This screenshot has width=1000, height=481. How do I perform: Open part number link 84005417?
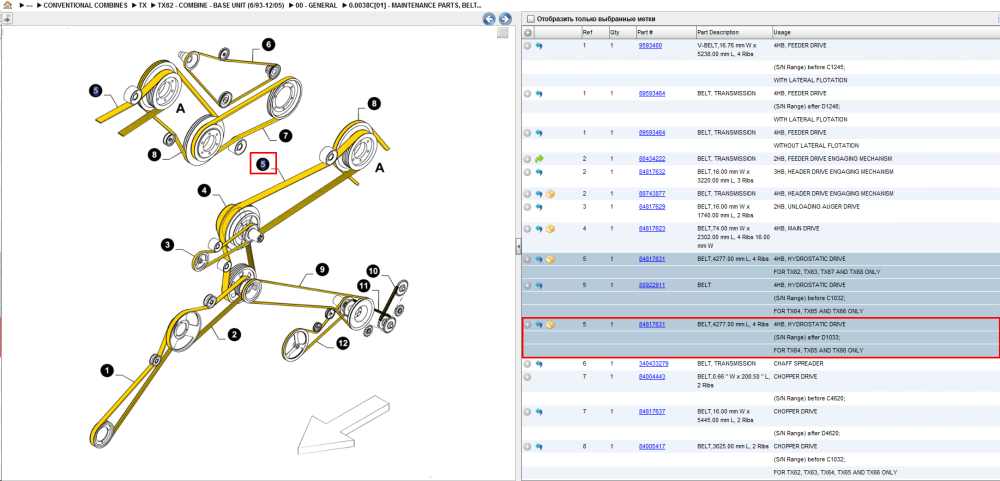point(652,447)
